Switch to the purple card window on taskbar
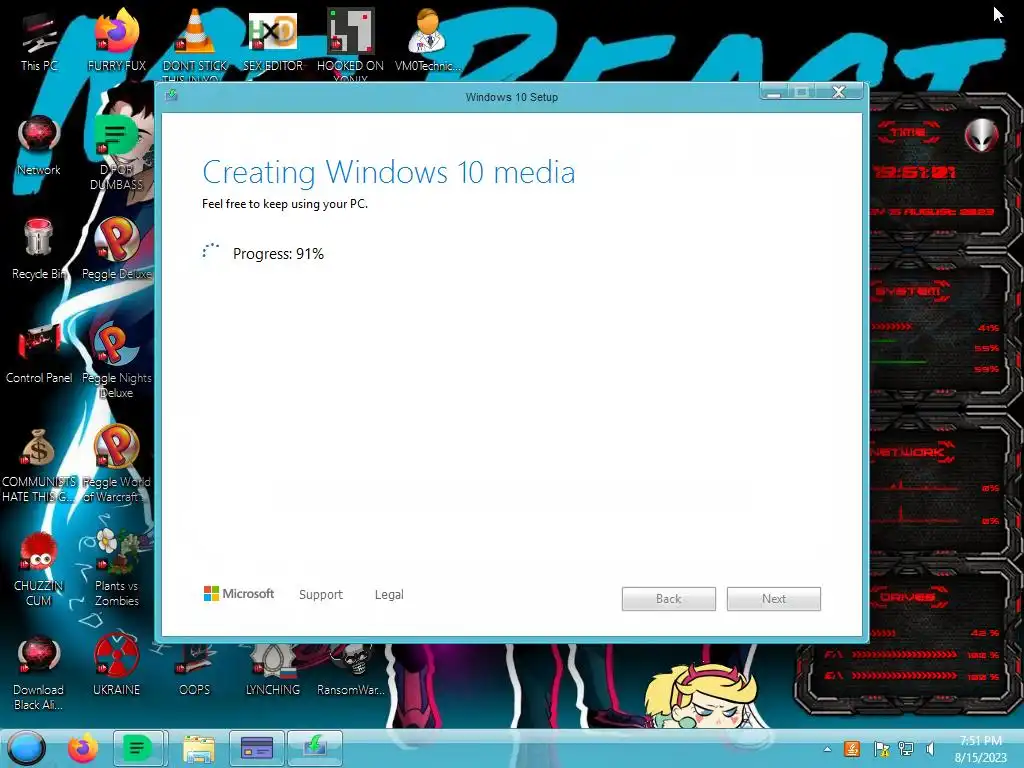The image size is (1024, 768). [257, 748]
